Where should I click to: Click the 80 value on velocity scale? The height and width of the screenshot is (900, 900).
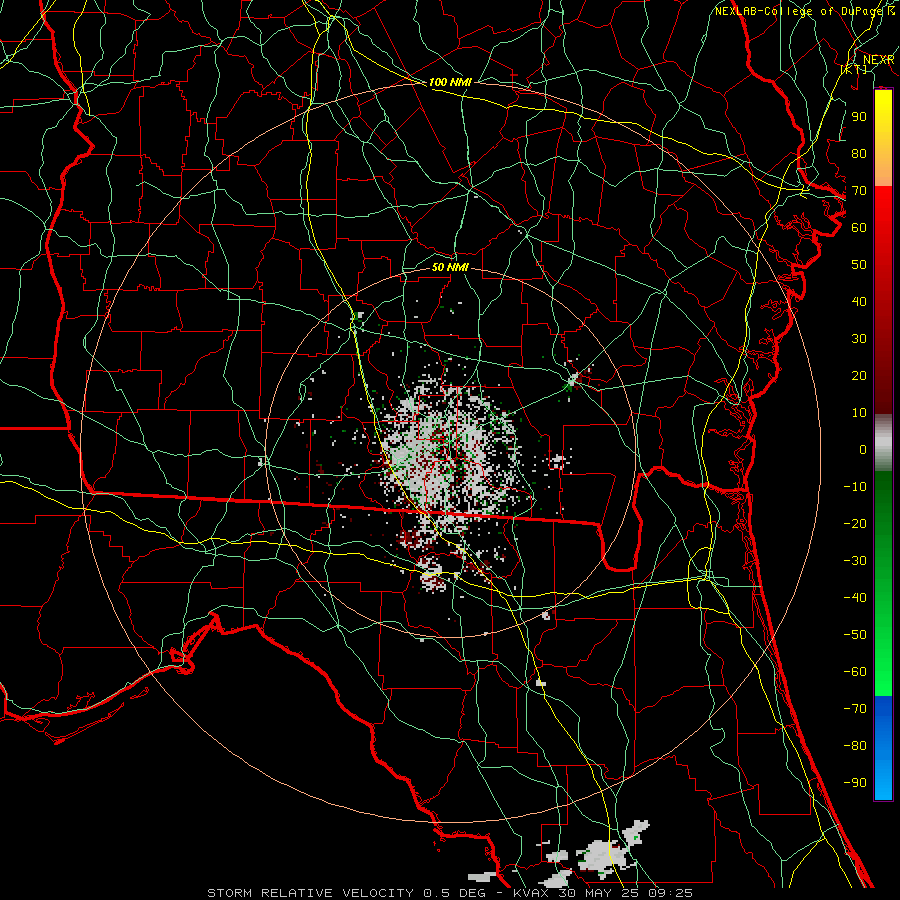tap(859, 154)
